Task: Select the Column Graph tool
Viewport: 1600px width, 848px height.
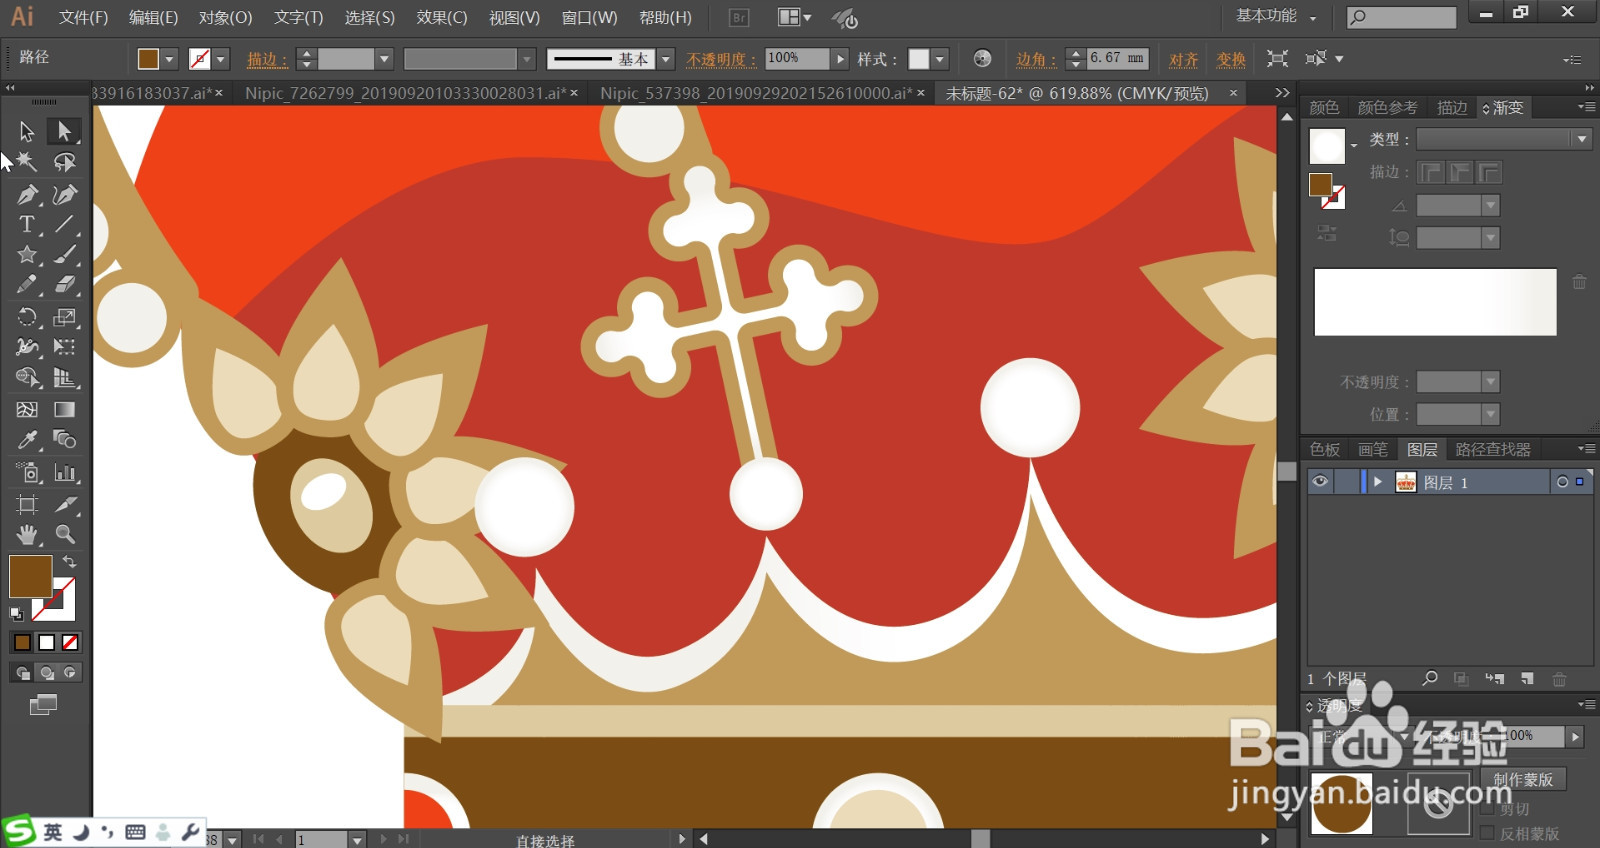Action: (65, 472)
